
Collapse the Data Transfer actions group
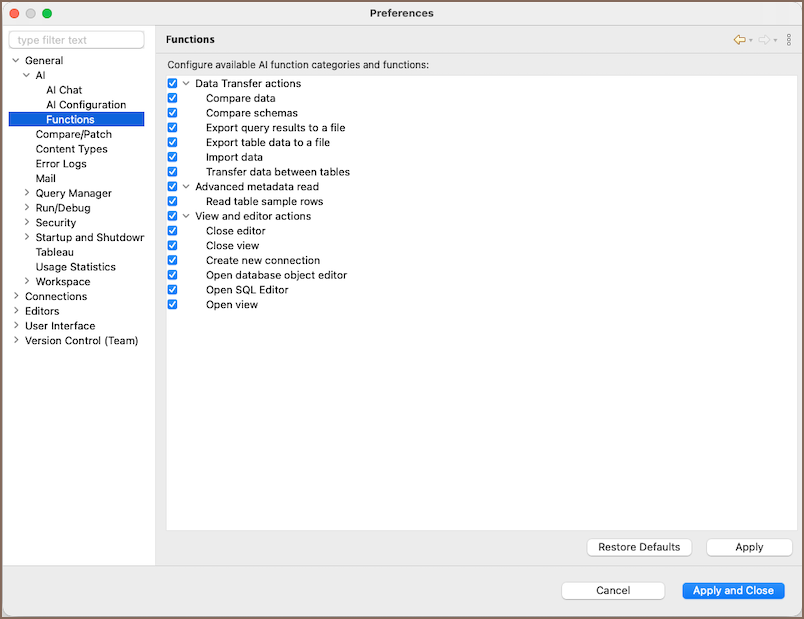186,84
